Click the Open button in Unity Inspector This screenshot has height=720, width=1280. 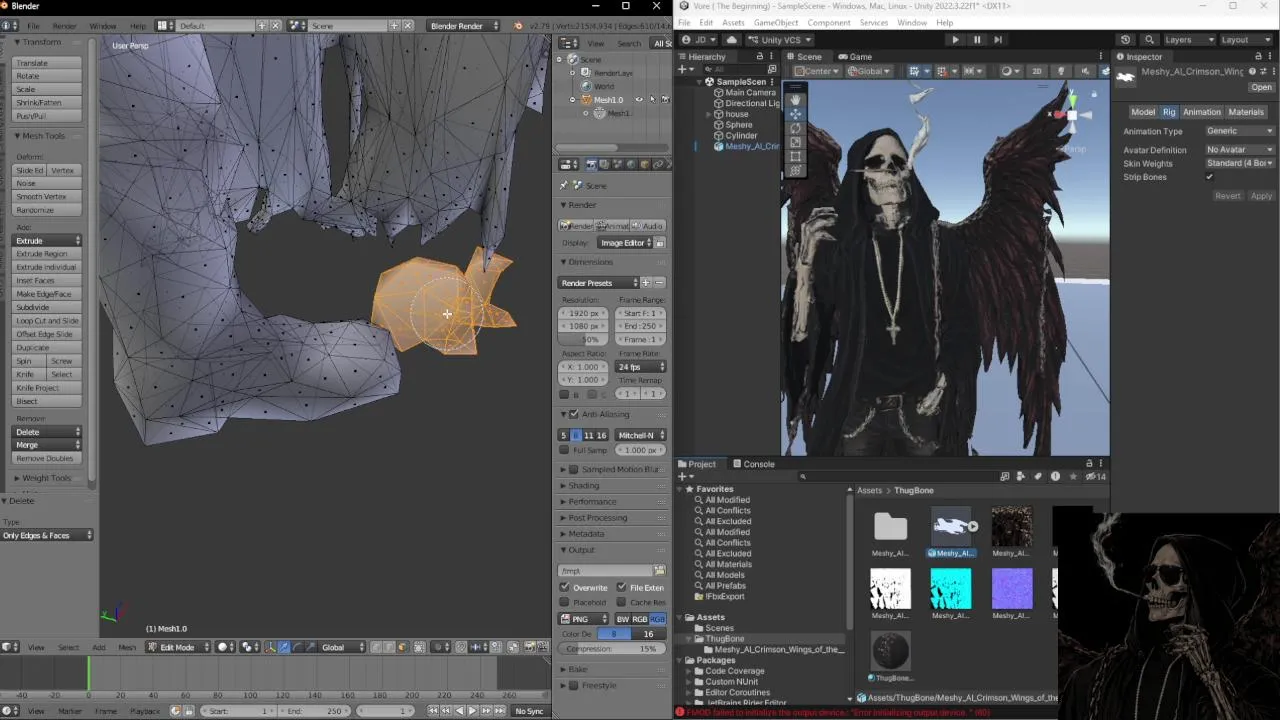pyautogui.click(x=1261, y=87)
